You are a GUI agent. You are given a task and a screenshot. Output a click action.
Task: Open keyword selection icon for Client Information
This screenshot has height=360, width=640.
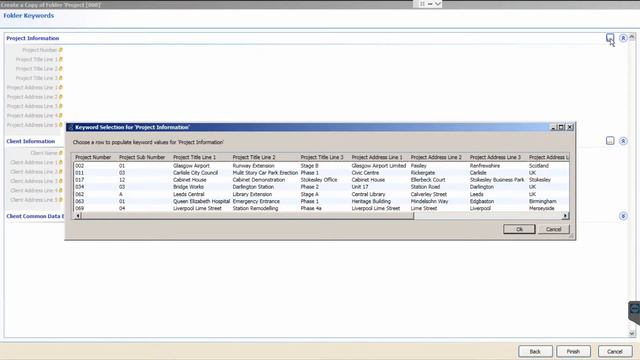(610, 141)
